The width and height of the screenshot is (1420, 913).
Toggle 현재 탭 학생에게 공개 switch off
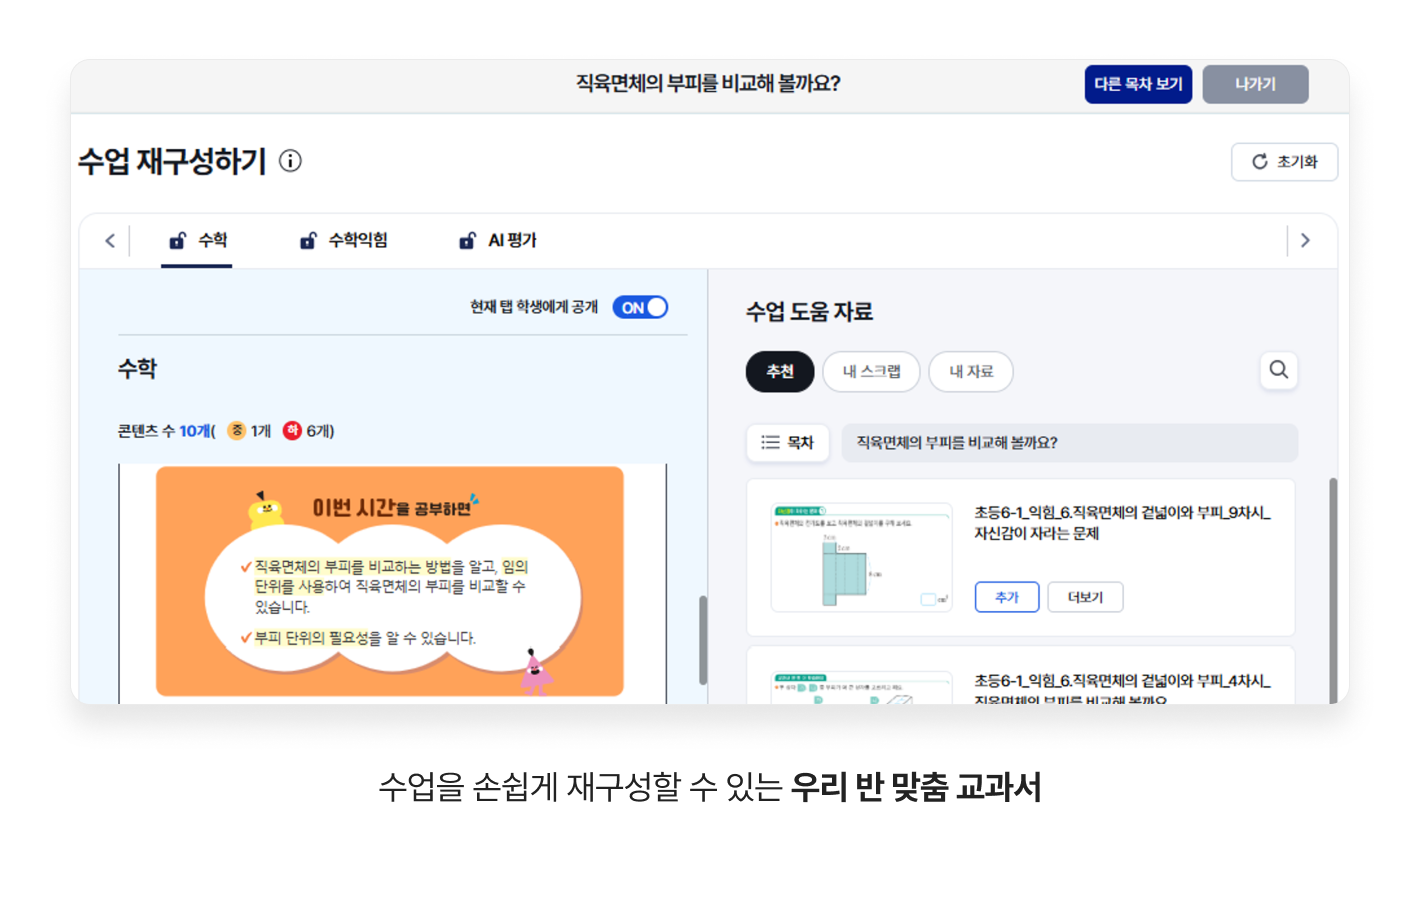tap(640, 308)
